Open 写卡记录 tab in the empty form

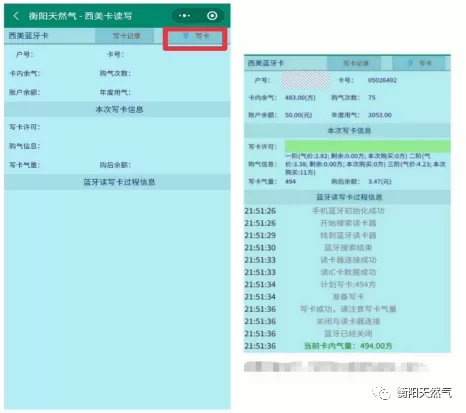pos(125,36)
